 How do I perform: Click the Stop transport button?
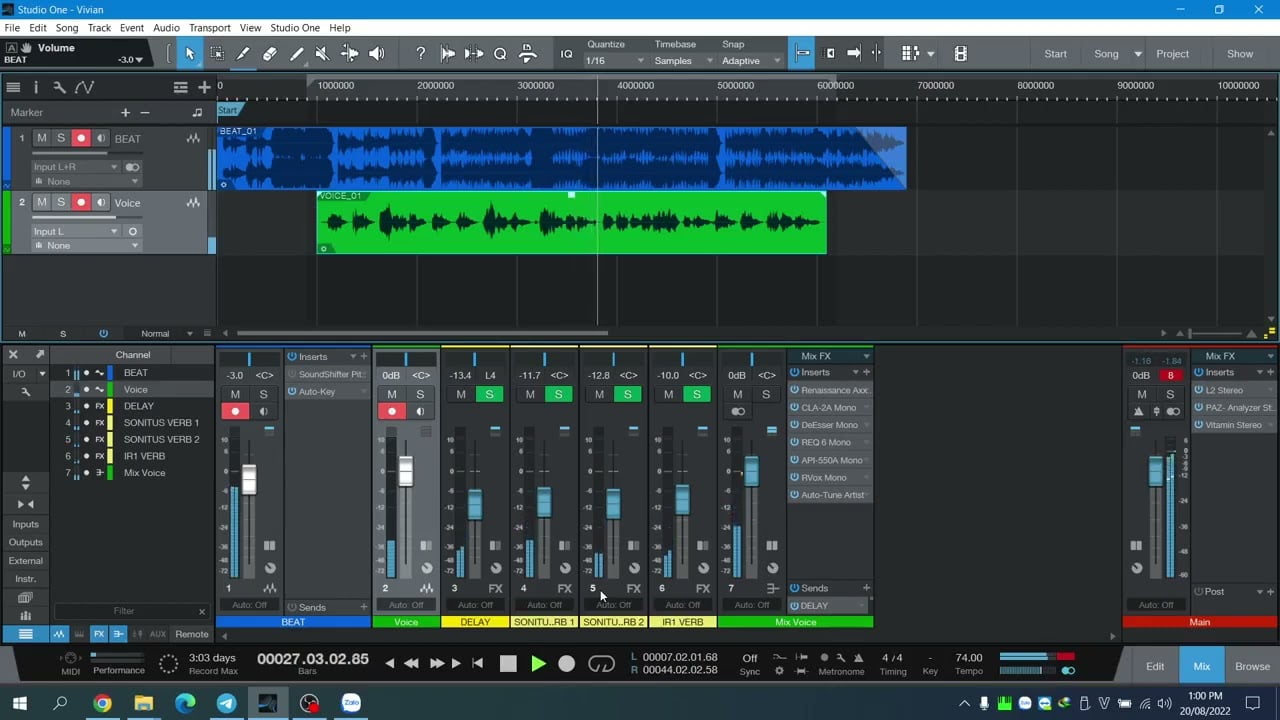pyautogui.click(x=508, y=663)
